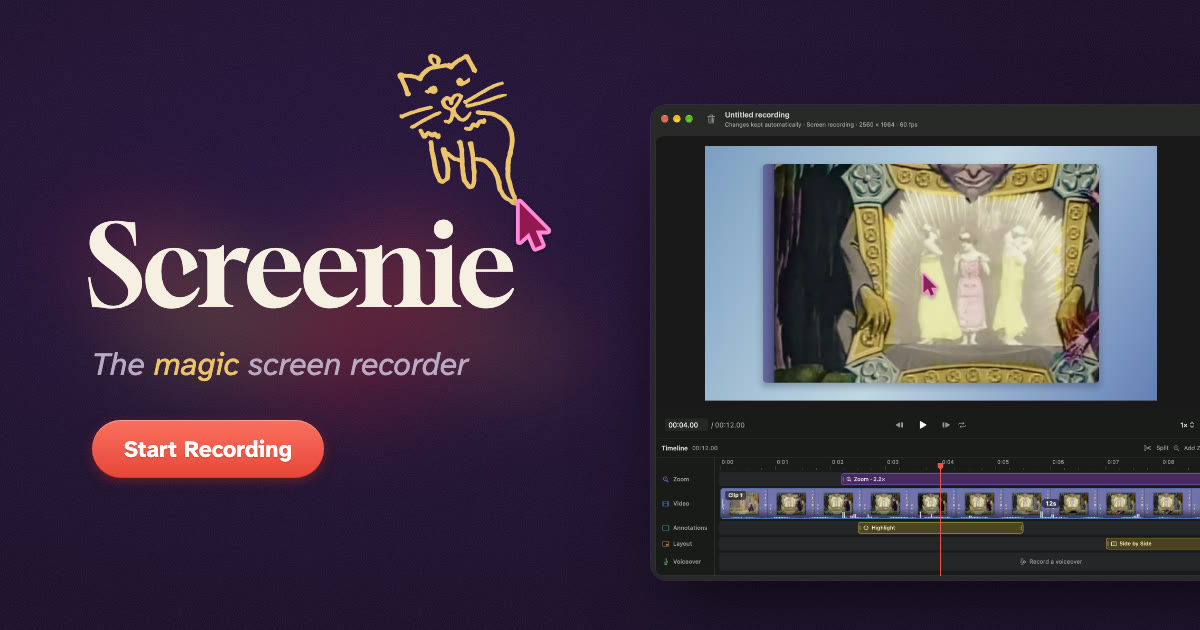Play the recording preview
The height and width of the screenshot is (630, 1200).
[923, 425]
